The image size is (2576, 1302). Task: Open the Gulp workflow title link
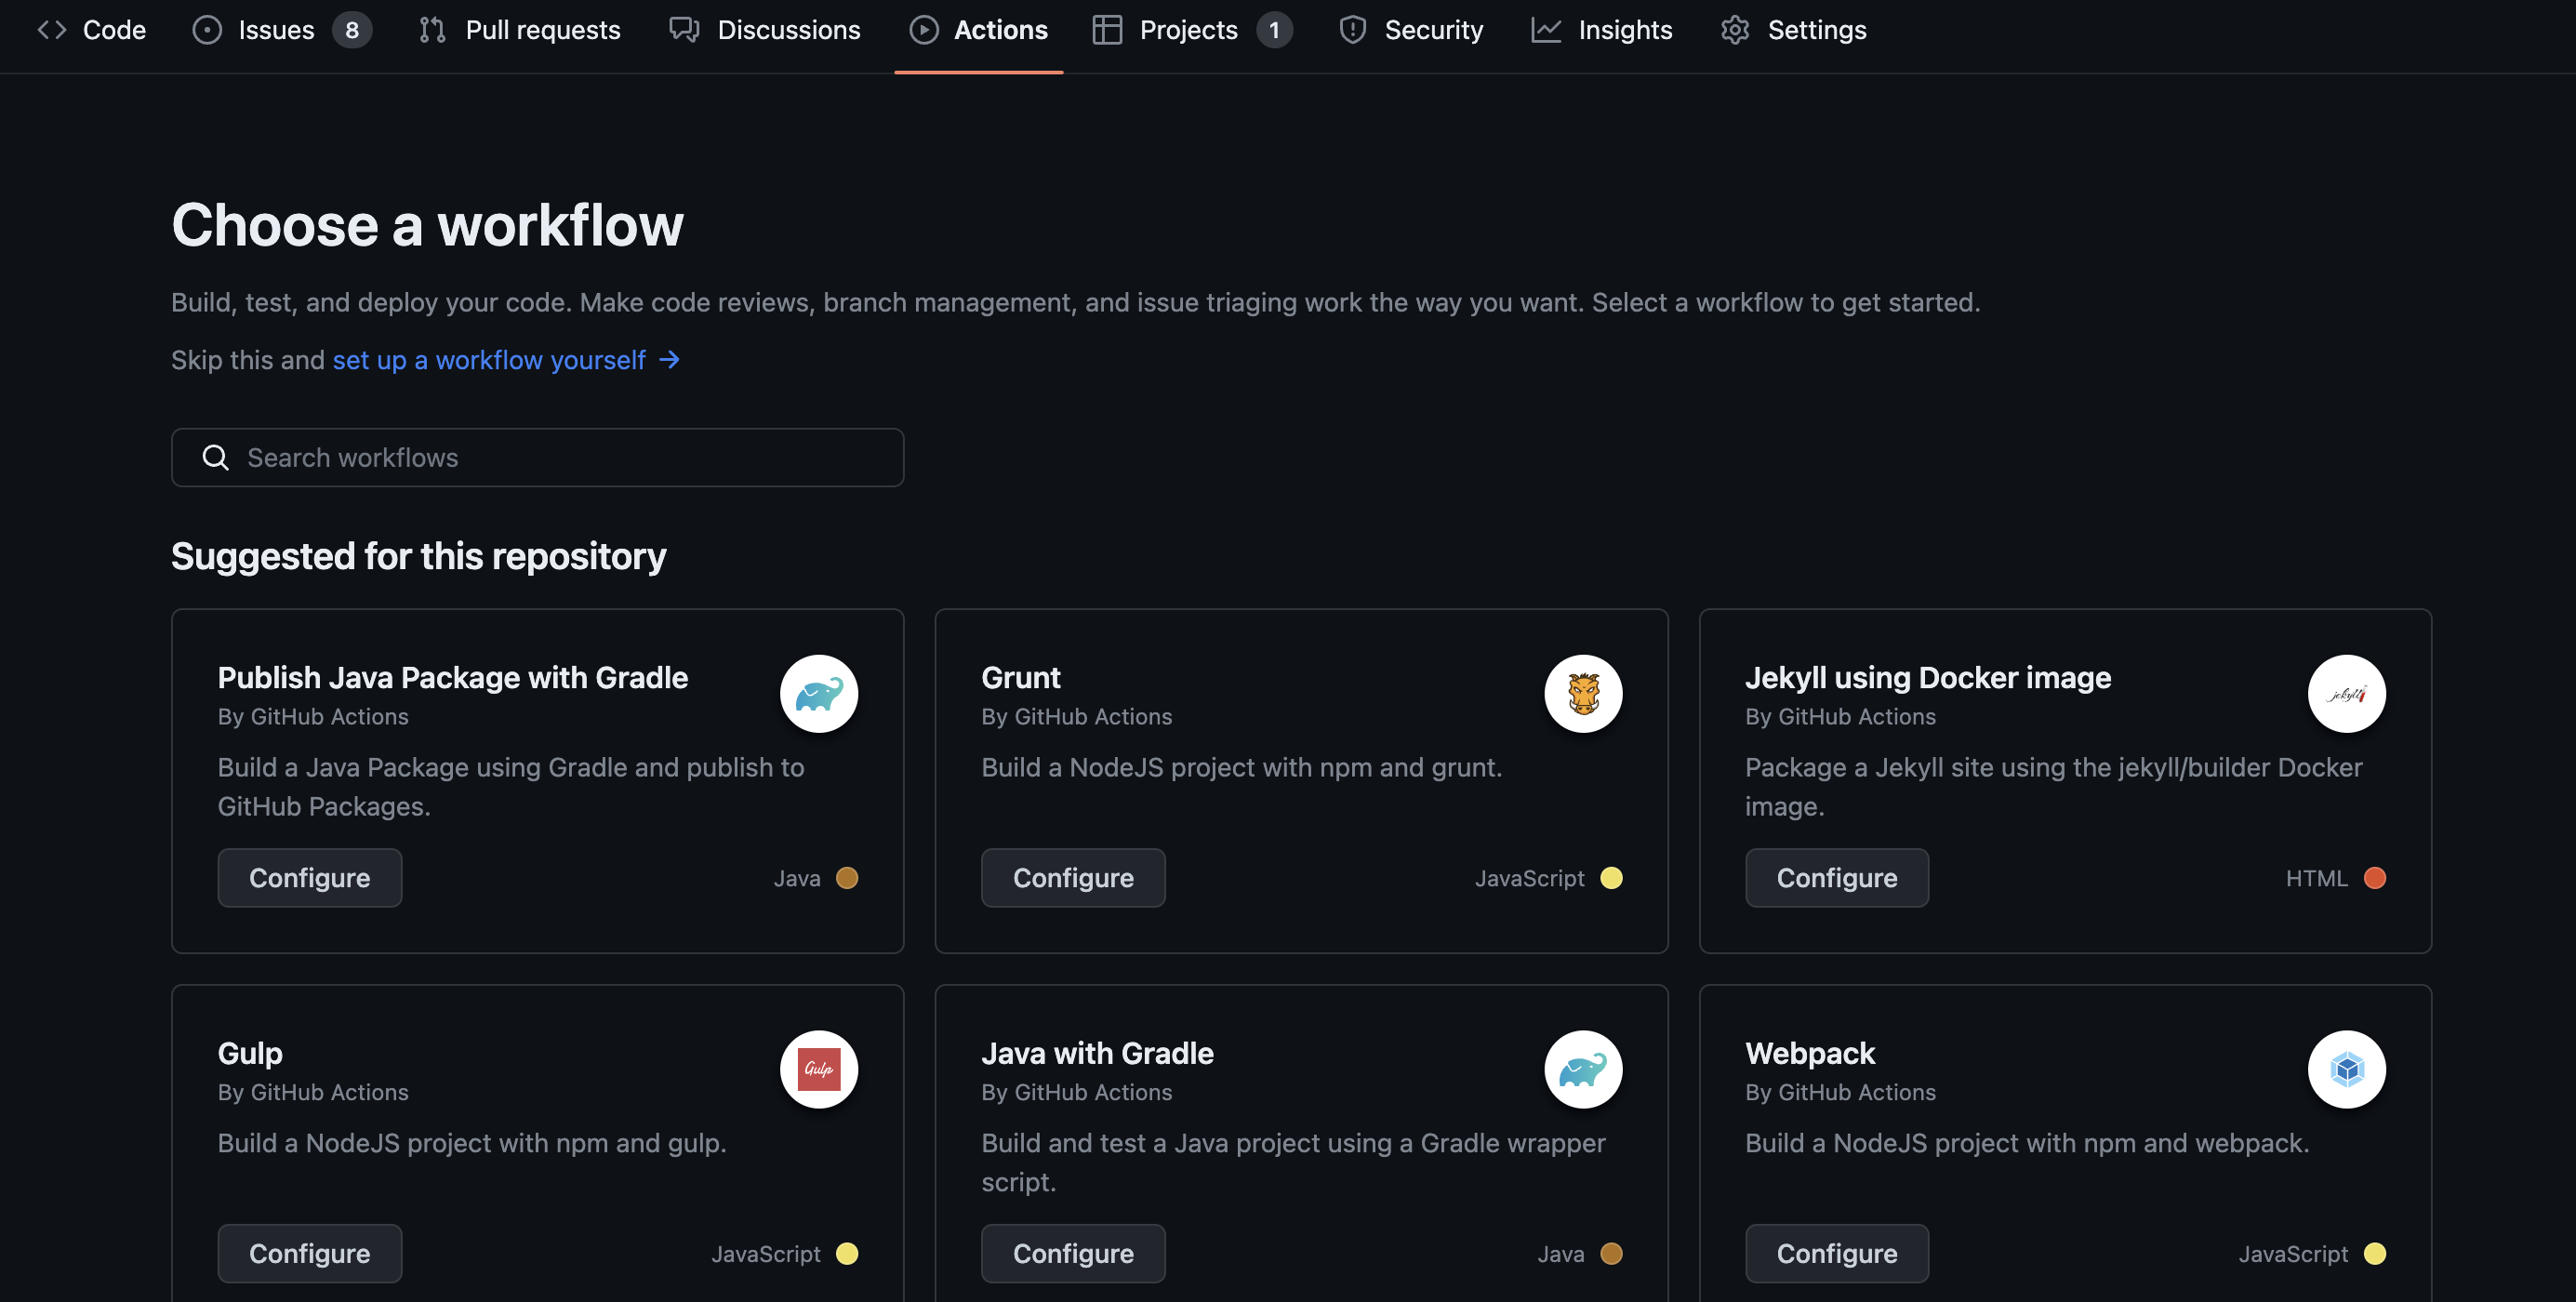pyautogui.click(x=250, y=1053)
